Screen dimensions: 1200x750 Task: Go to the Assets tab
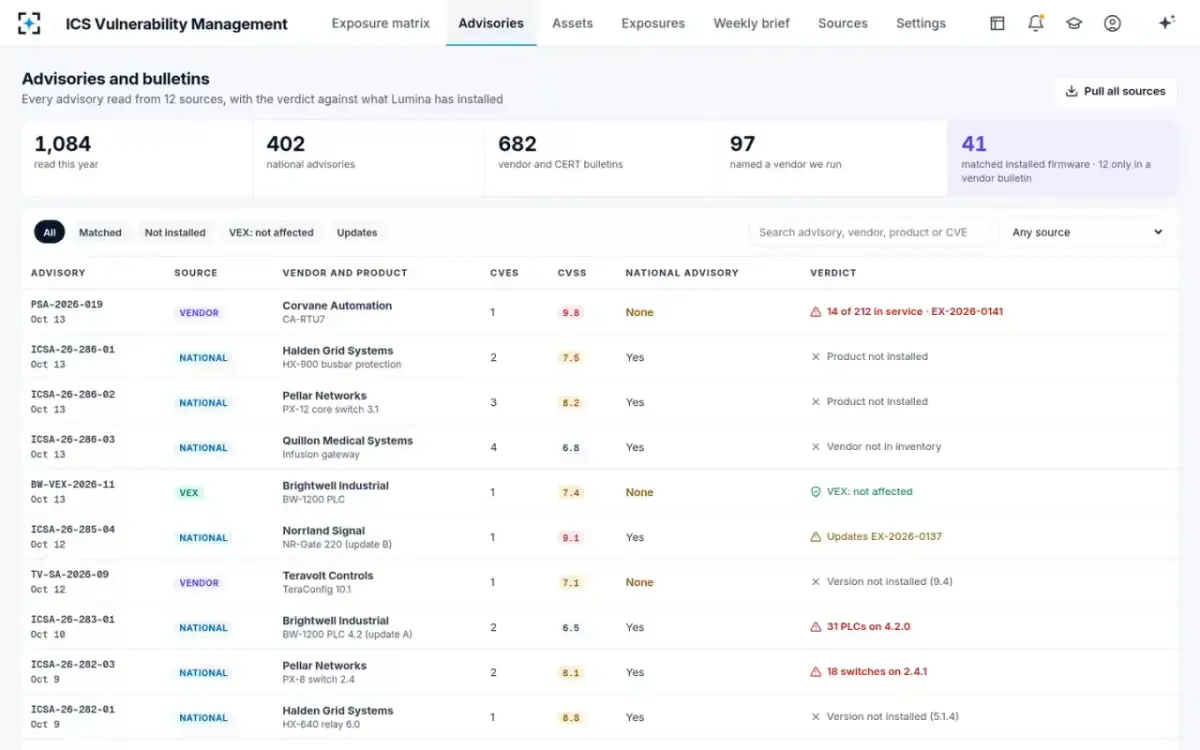click(573, 23)
